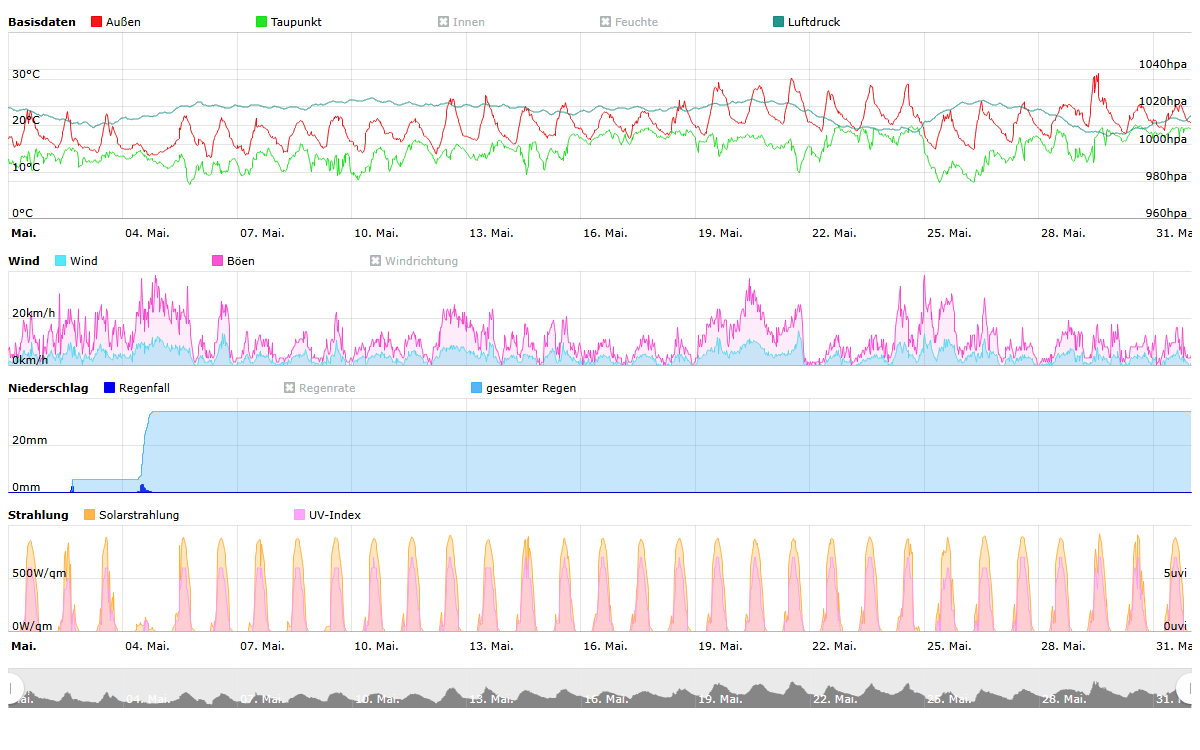Viewport: 1200px width, 750px height.
Task: Click the left navigator range handle
Action: pos(14,688)
